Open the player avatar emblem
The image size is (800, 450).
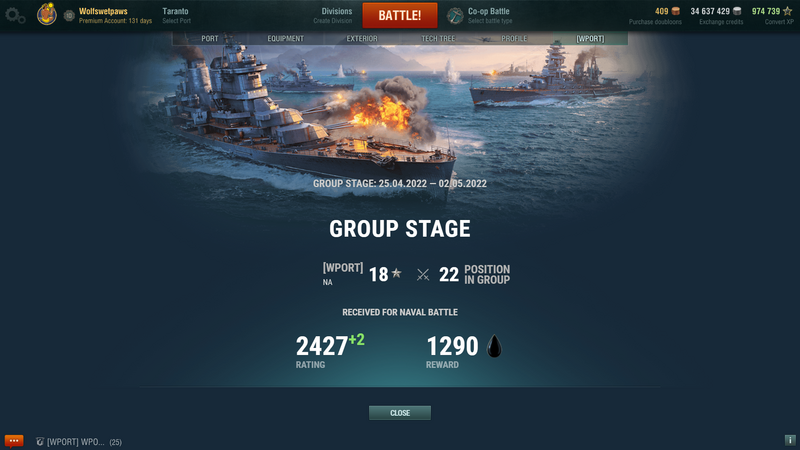coord(47,14)
